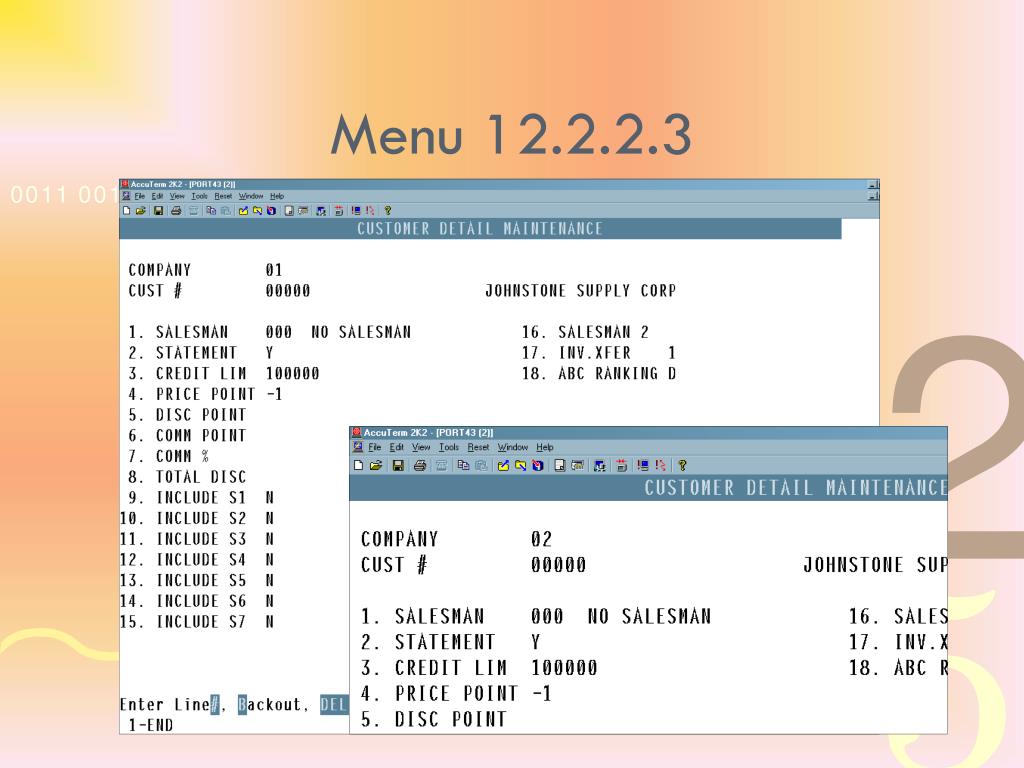Open Help menu in front Company 02 window
The image size is (1024, 768).
coord(545,447)
